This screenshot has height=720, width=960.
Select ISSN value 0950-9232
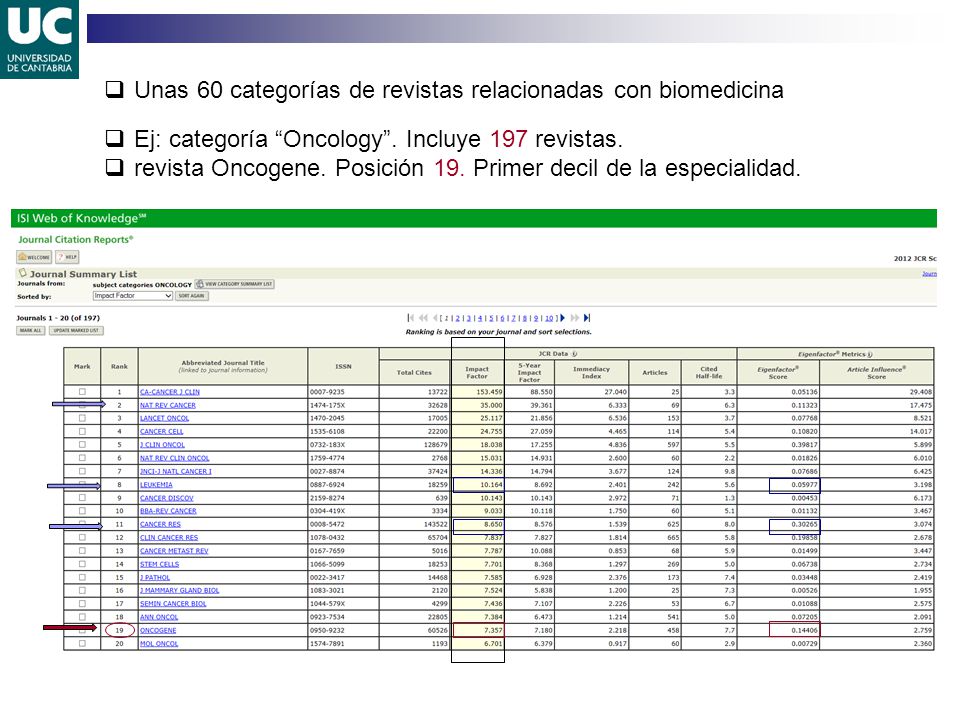[x=327, y=631]
